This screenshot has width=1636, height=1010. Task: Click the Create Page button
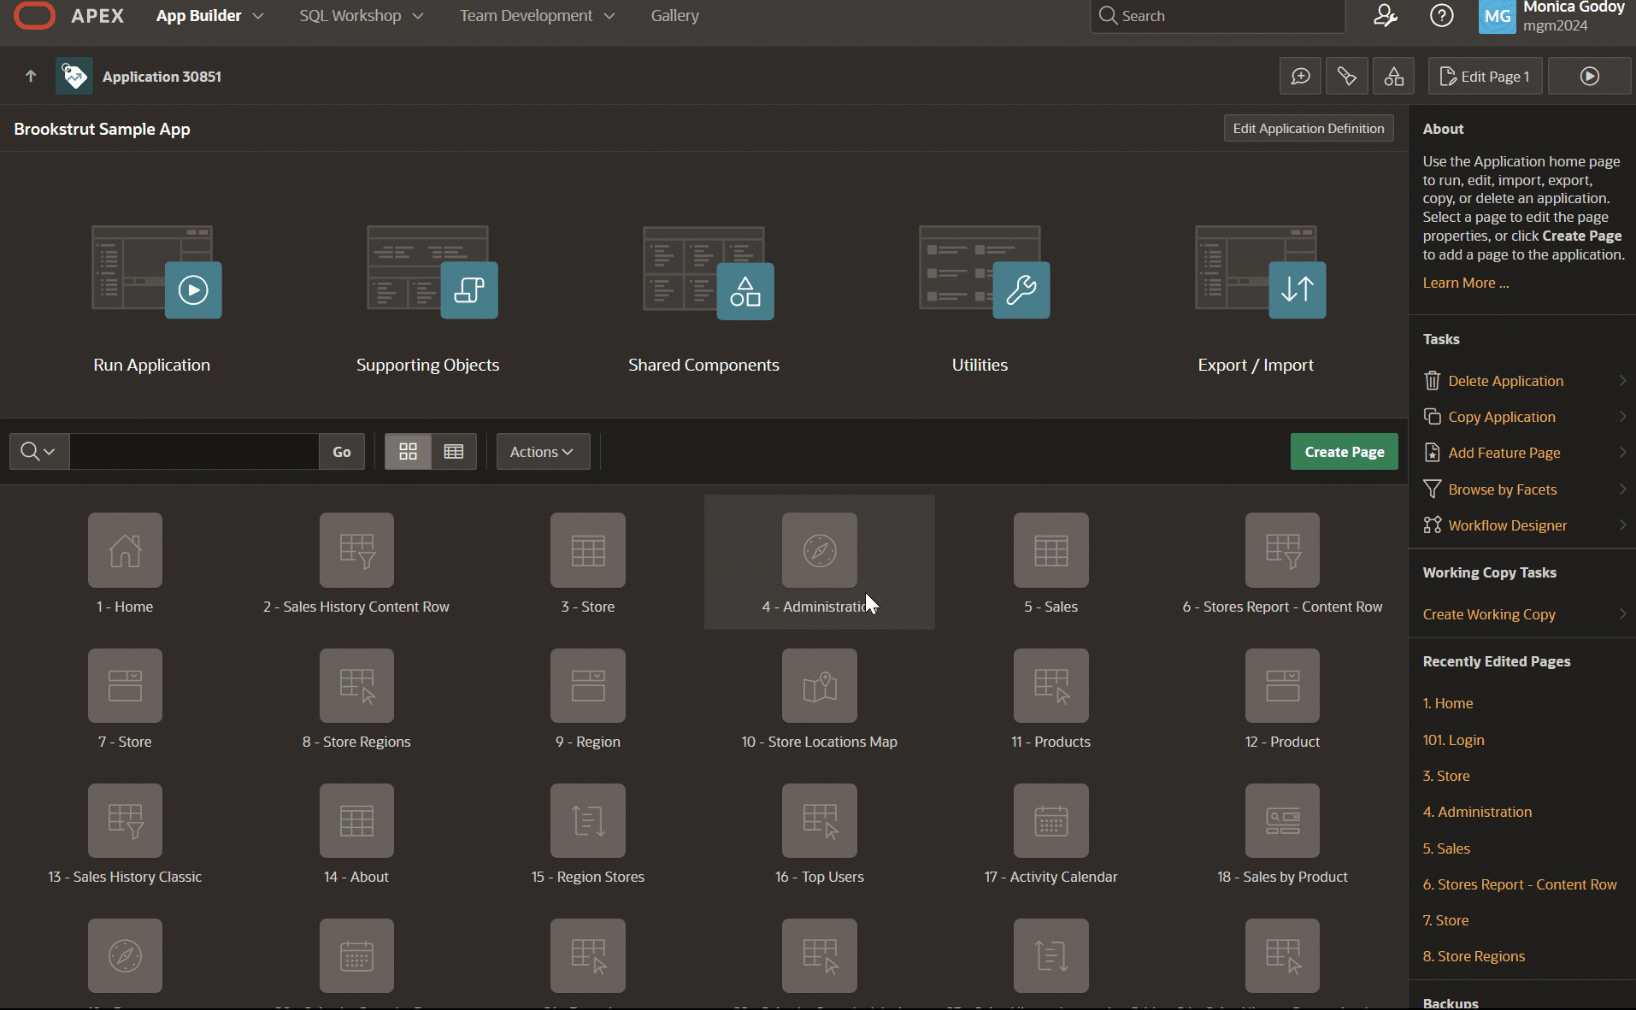tap(1343, 452)
